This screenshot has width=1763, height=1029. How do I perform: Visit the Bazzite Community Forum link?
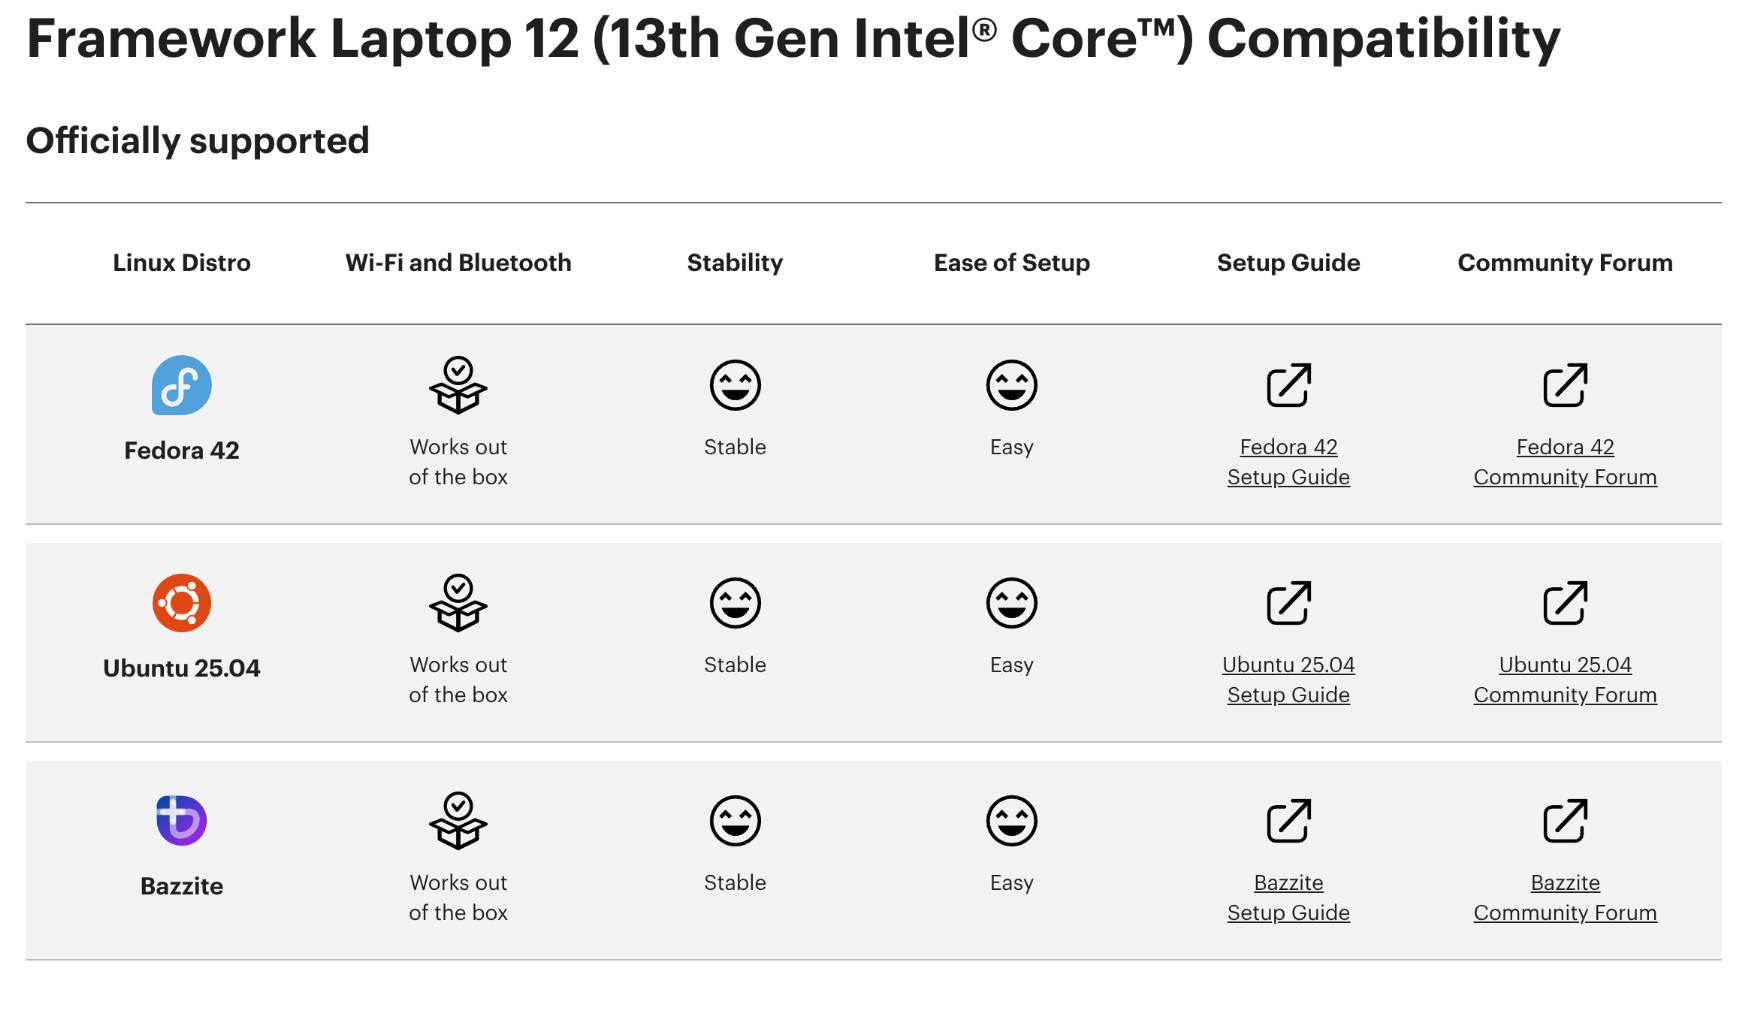(x=1565, y=898)
